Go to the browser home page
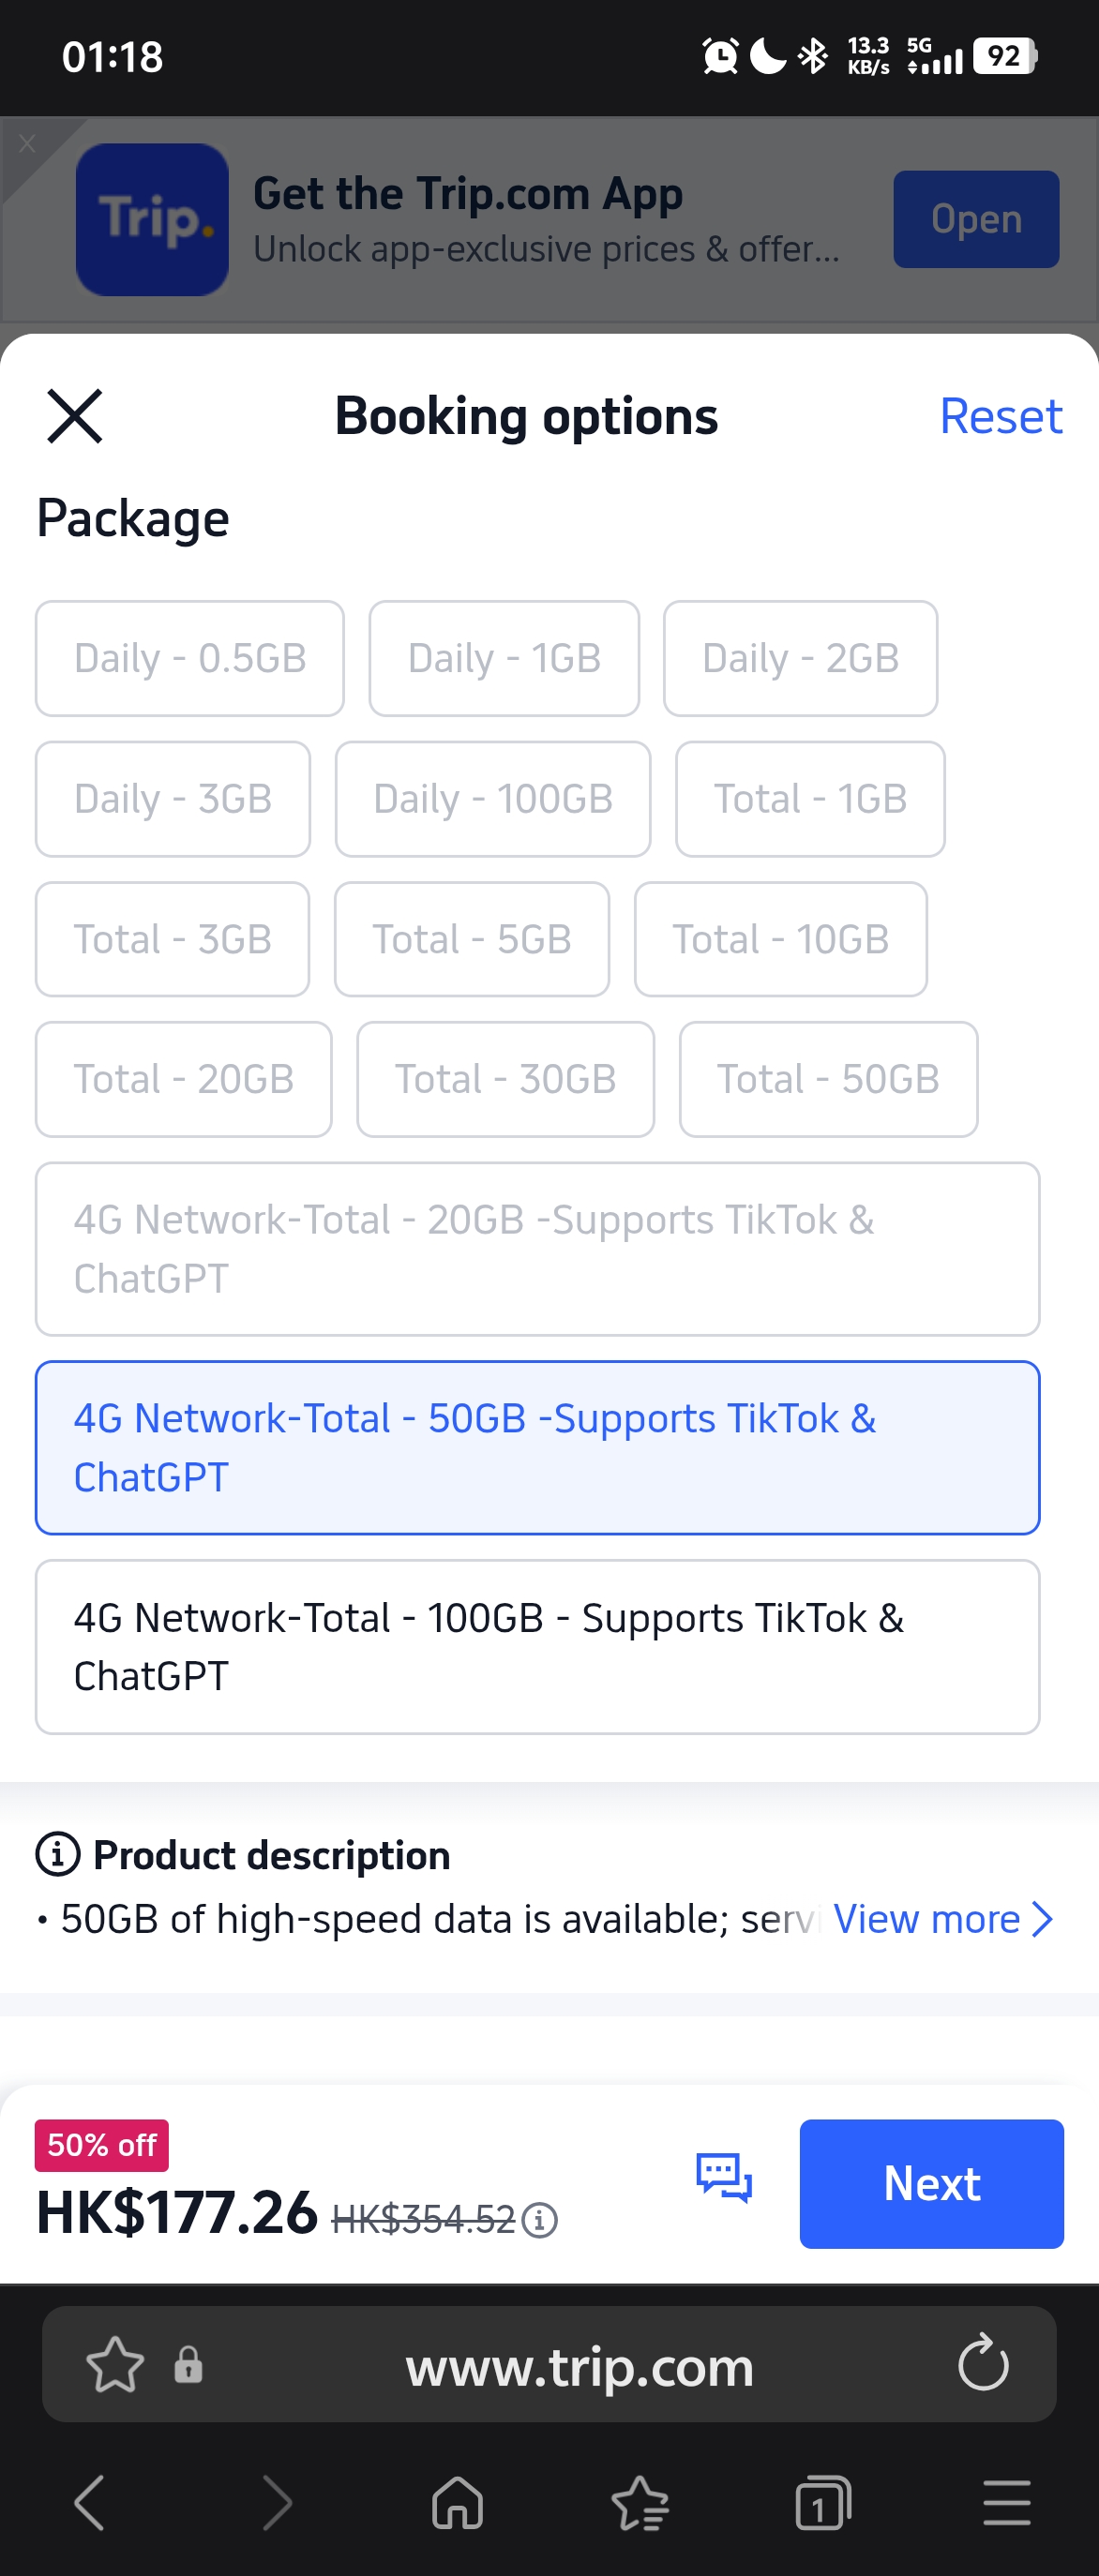This screenshot has height=2576, width=1099. (x=457, y=2503)
